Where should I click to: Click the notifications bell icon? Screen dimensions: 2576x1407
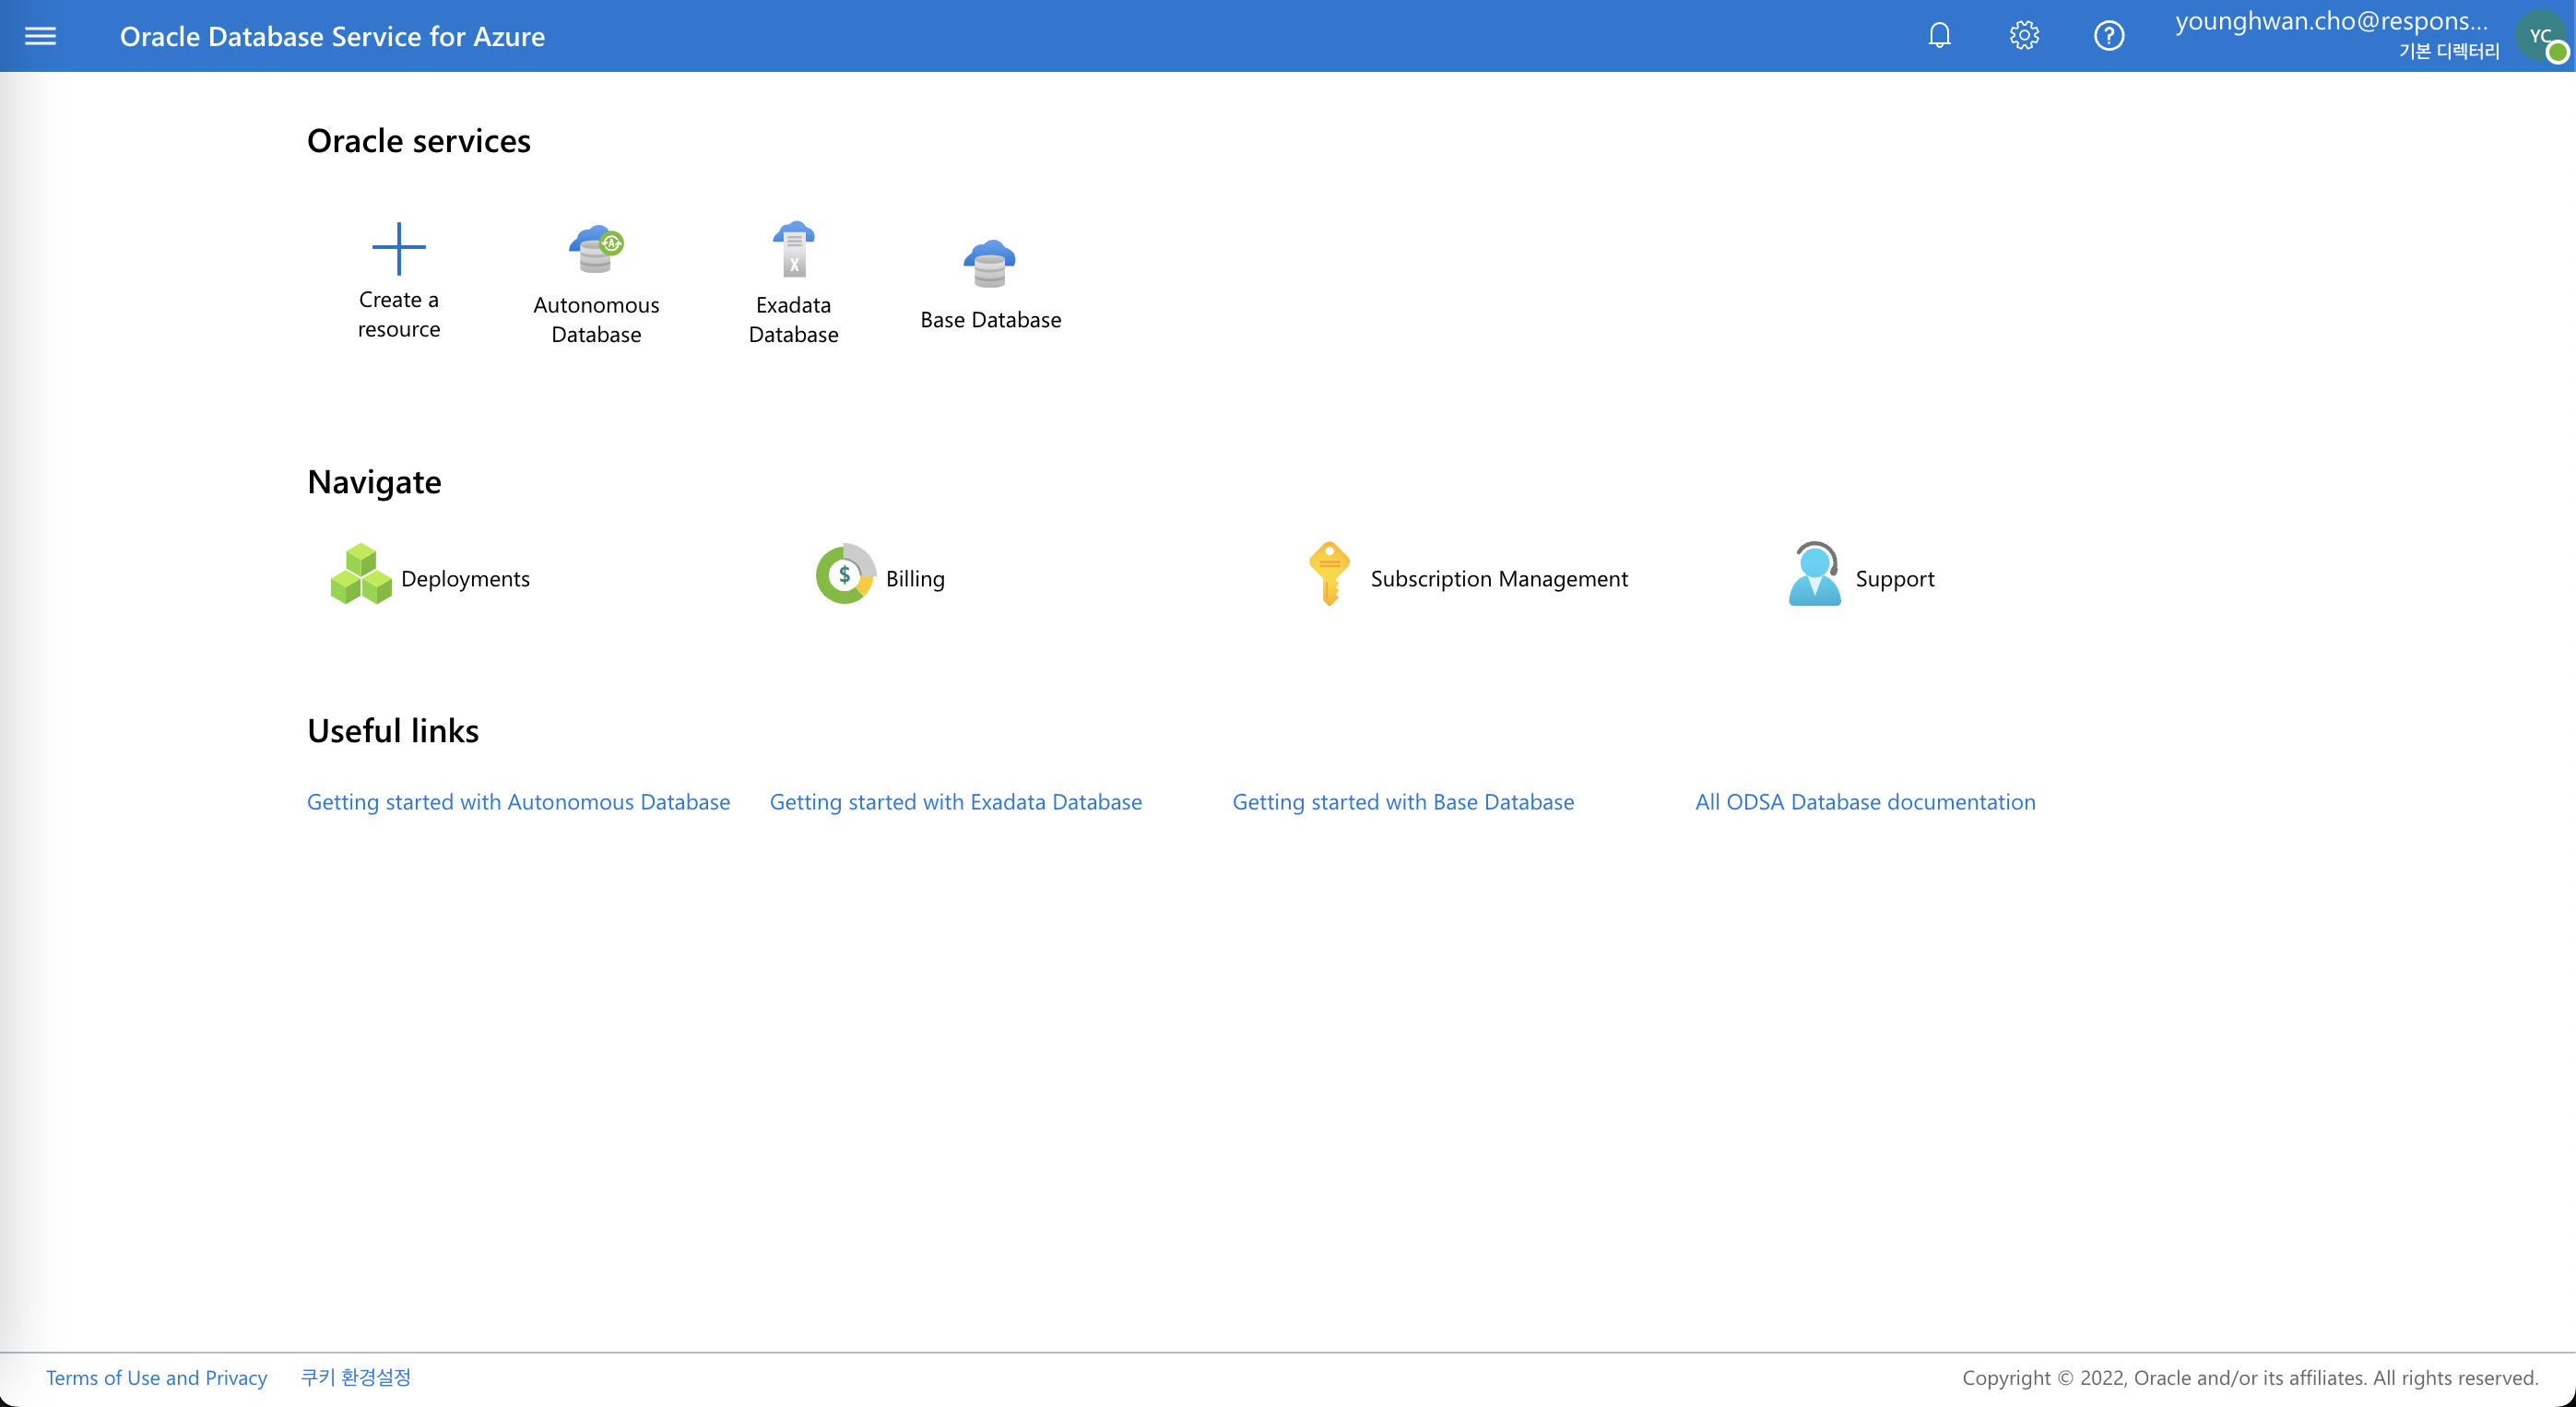pyautogui.click(x=1940, y=35)
